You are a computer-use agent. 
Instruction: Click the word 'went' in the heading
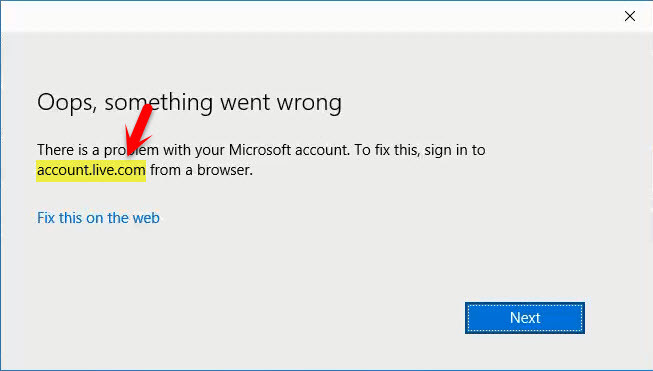point(245,102)
